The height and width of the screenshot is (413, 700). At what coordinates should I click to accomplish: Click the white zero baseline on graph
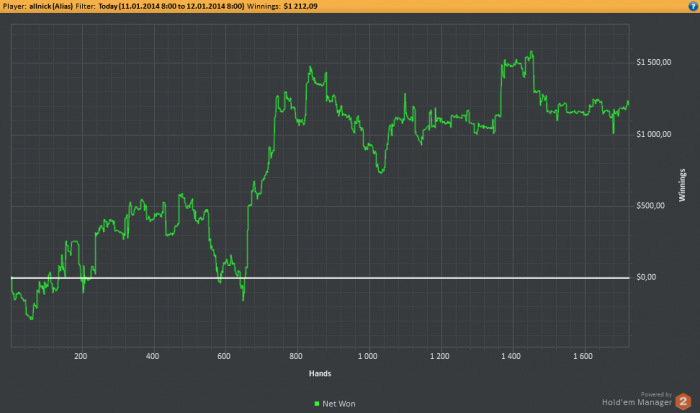click(320, 278)
